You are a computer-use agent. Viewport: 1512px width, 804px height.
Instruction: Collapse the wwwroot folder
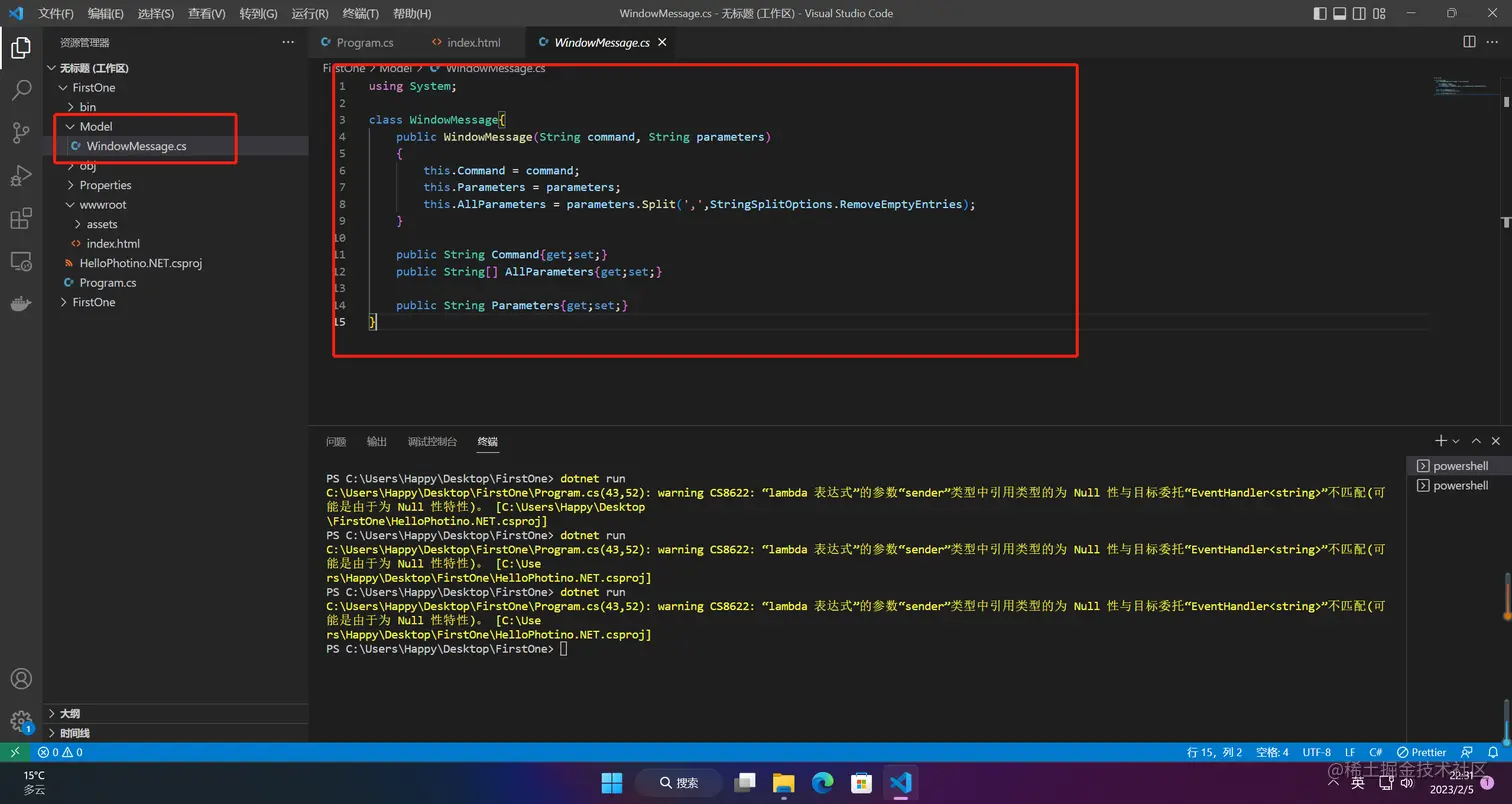click(x=176, y=204)
